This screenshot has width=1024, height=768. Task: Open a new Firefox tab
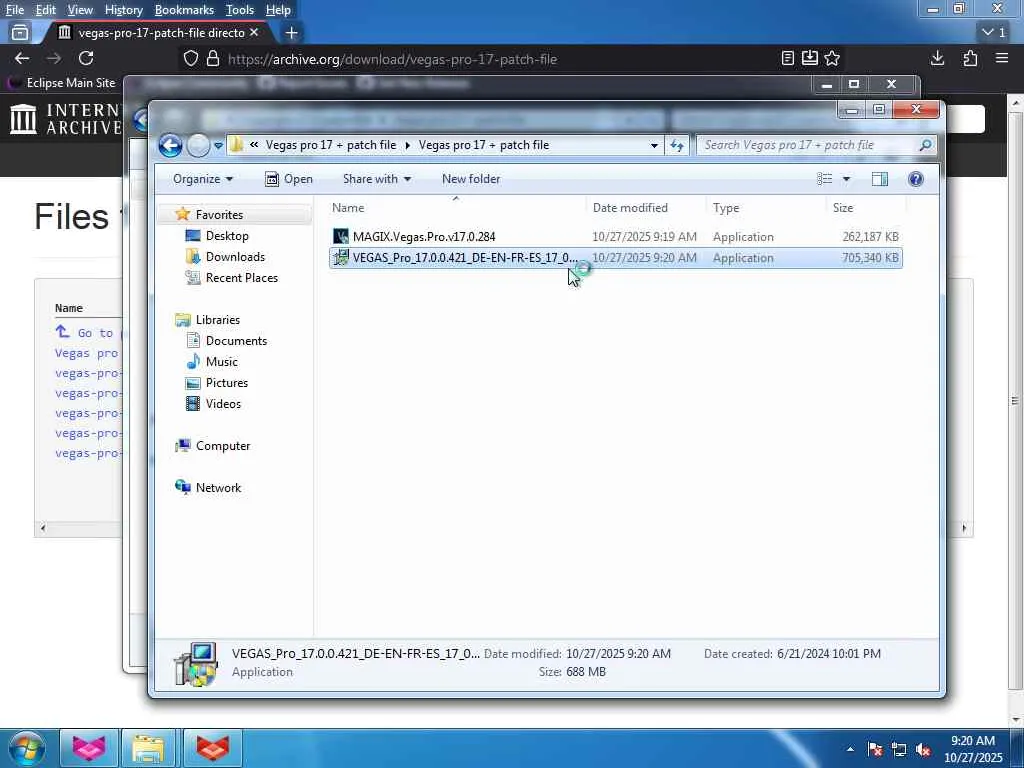(x=291, y=33)
